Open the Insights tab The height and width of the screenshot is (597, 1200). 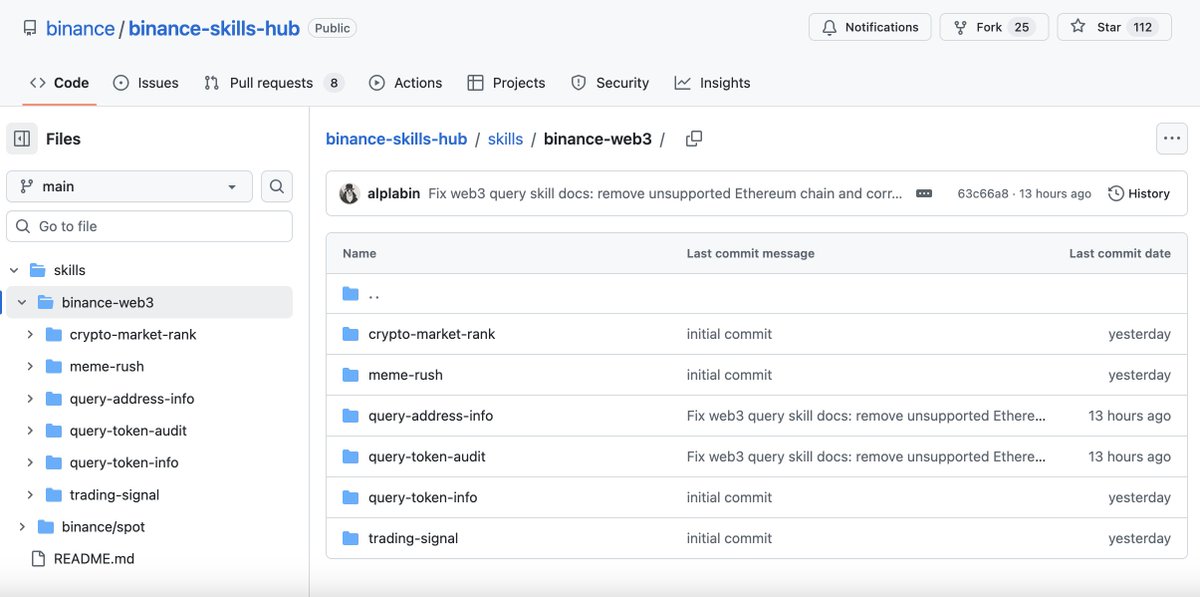click(x=712, y=83)
